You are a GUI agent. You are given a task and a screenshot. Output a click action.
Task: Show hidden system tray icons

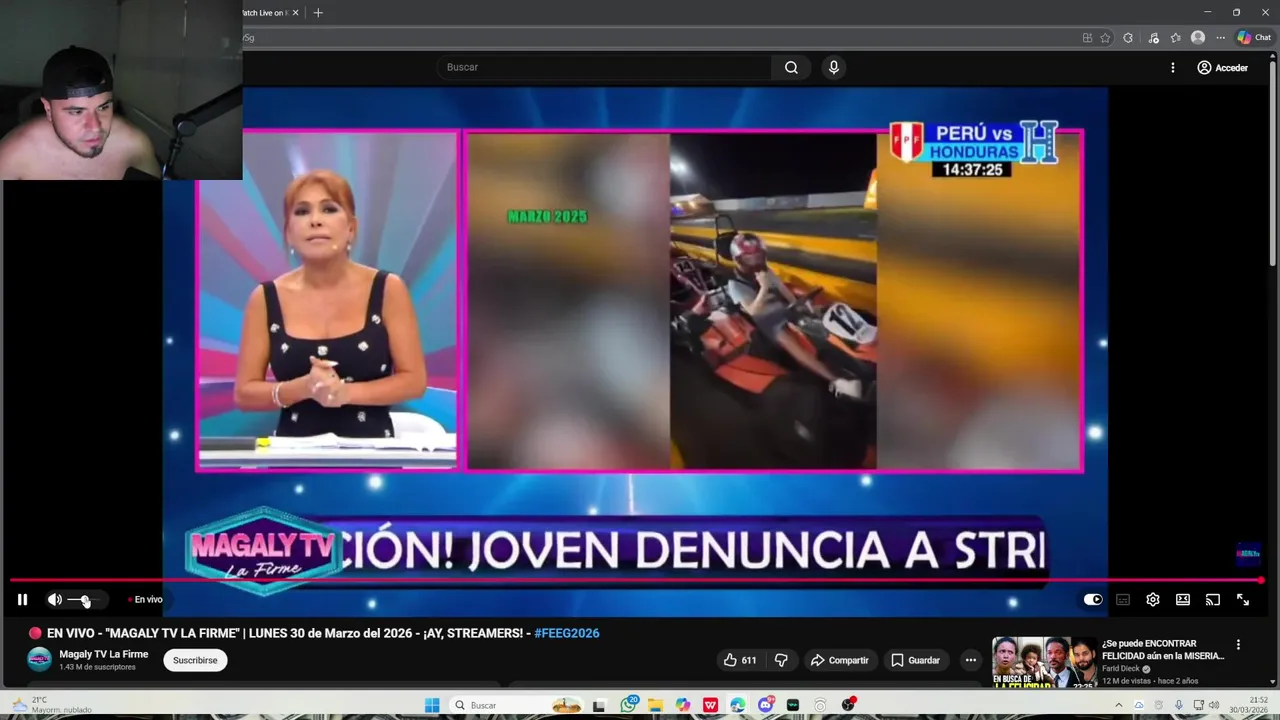[x=1120, y=705]
